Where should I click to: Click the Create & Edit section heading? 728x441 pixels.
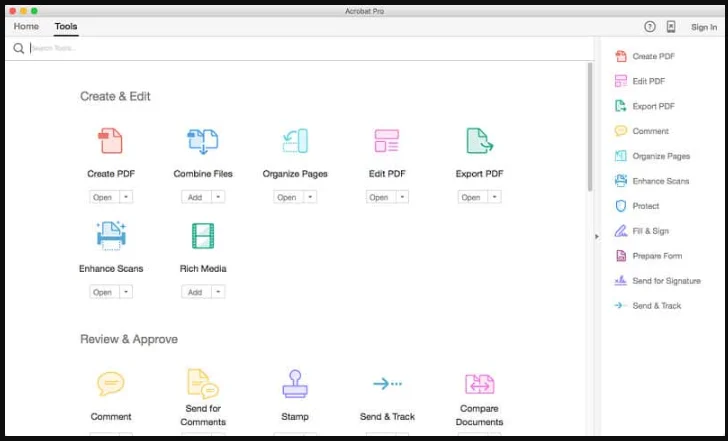coord(115,97)
